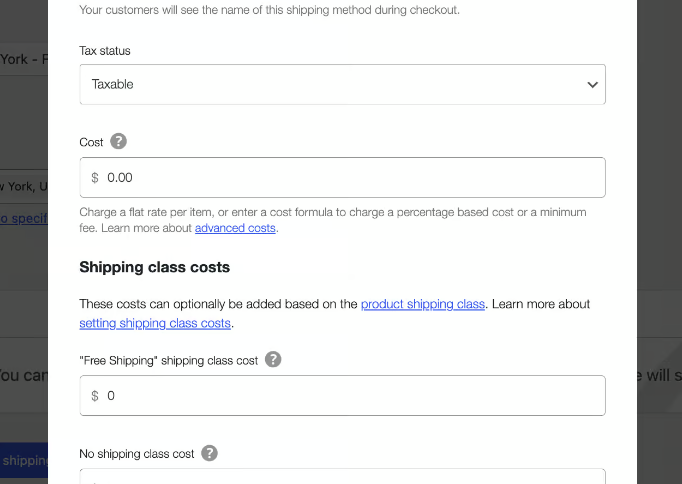Open the "setting shipping class costs" link

click(x=155, y=323)
